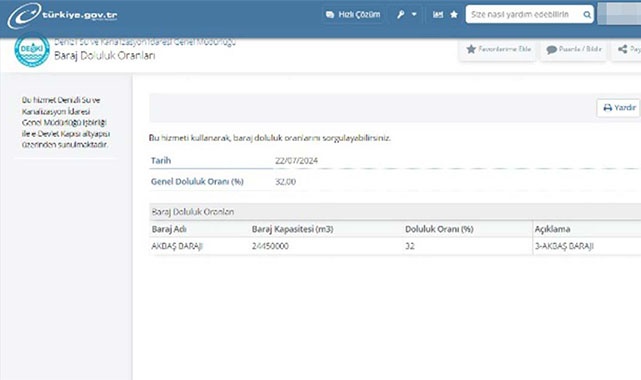Select the Baraj Doluluk Oranları page title
Screen dimensions: 641x380
[x=105, y=56]
